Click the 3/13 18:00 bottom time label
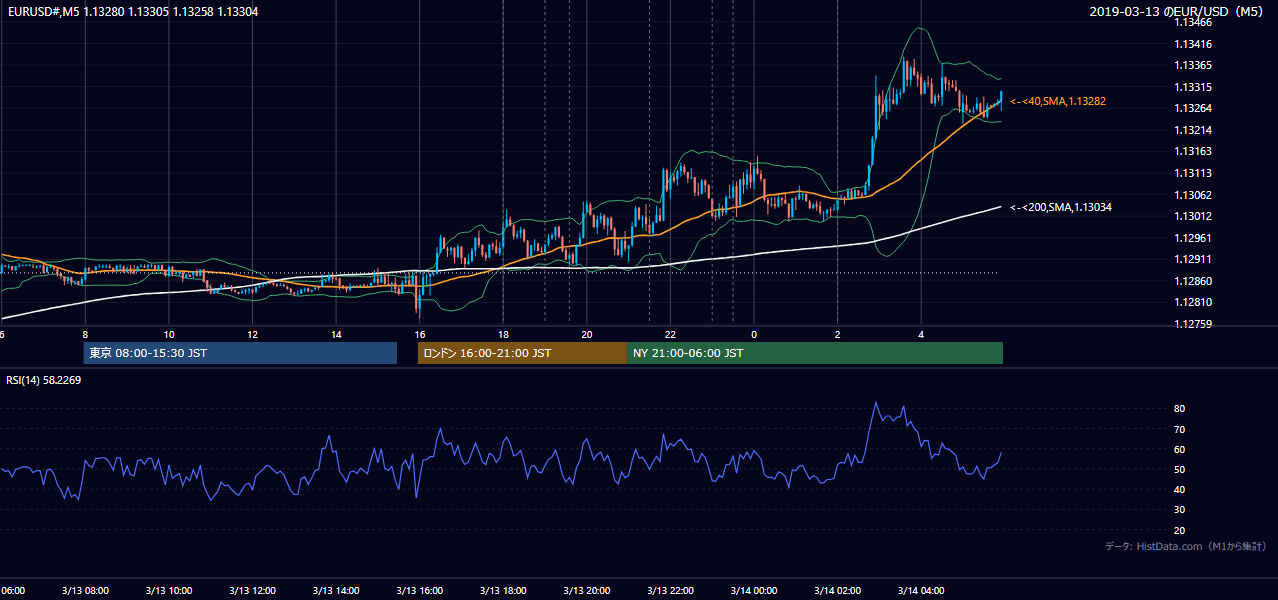 (x=503, y=590)
